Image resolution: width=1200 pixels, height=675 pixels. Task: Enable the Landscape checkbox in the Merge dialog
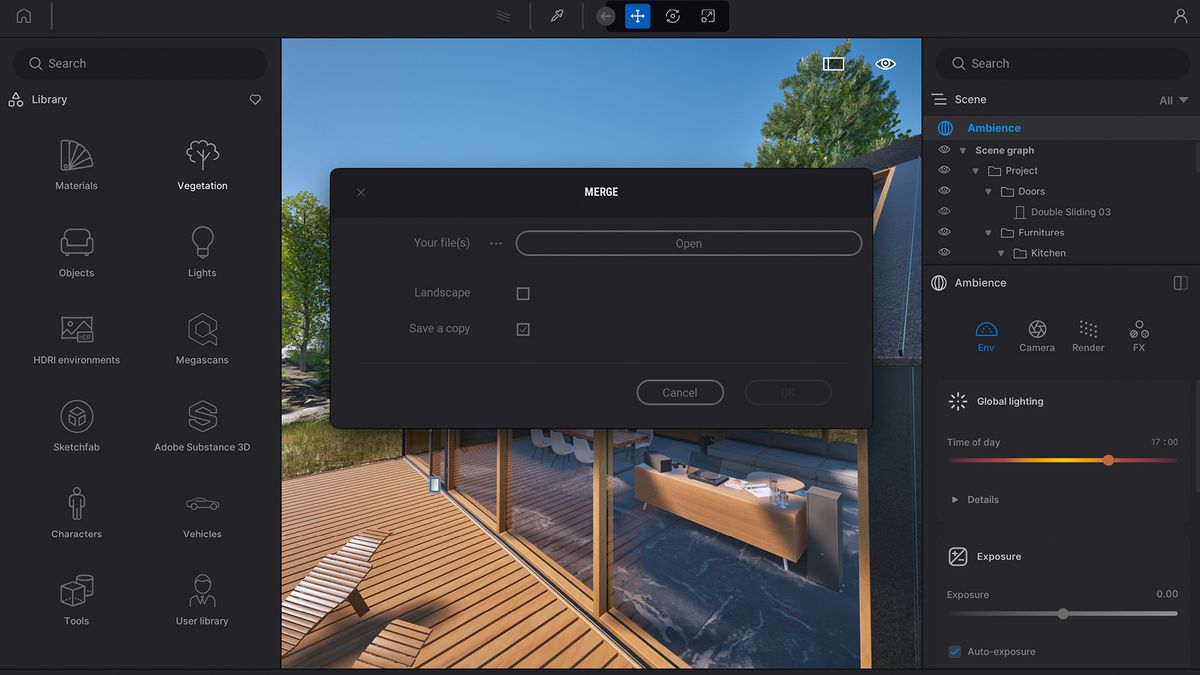tap(522, 293)
